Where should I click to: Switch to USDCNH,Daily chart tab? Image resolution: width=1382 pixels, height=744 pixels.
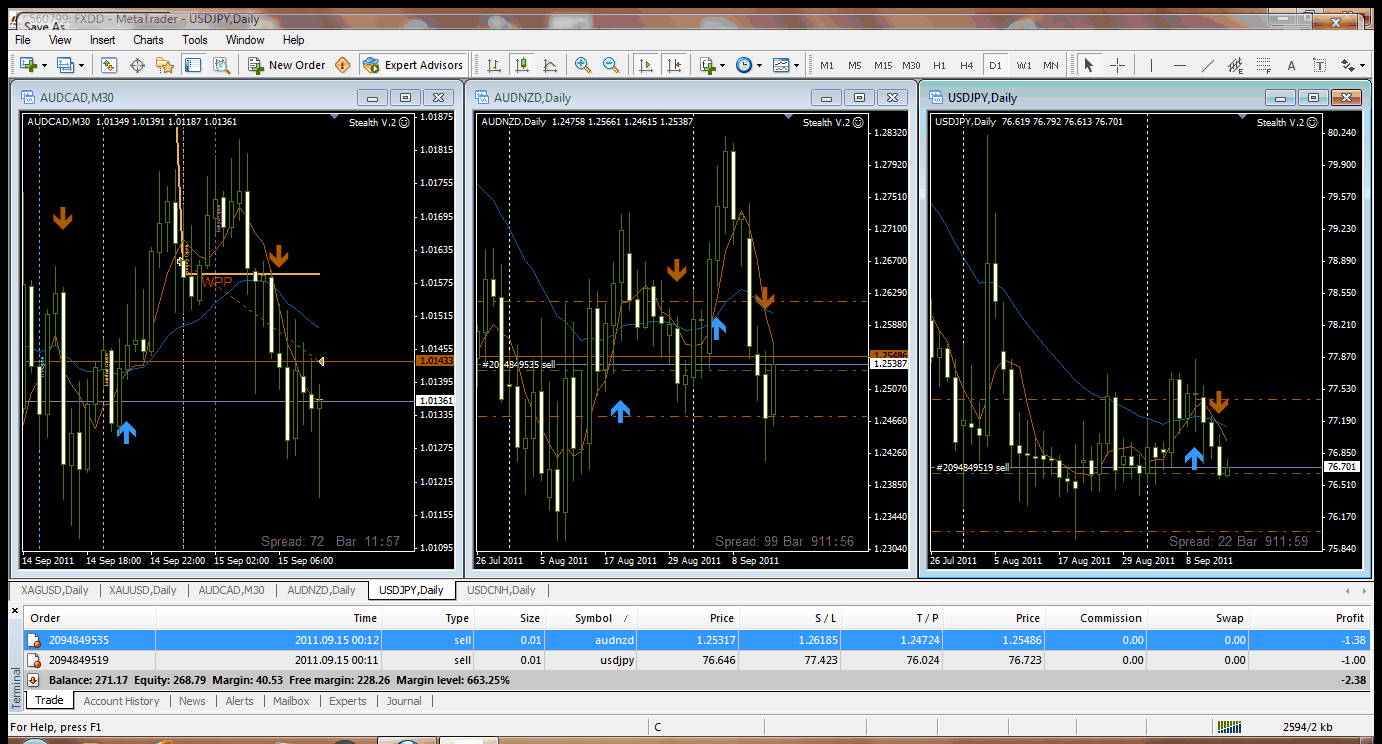[x=501, y=590]
